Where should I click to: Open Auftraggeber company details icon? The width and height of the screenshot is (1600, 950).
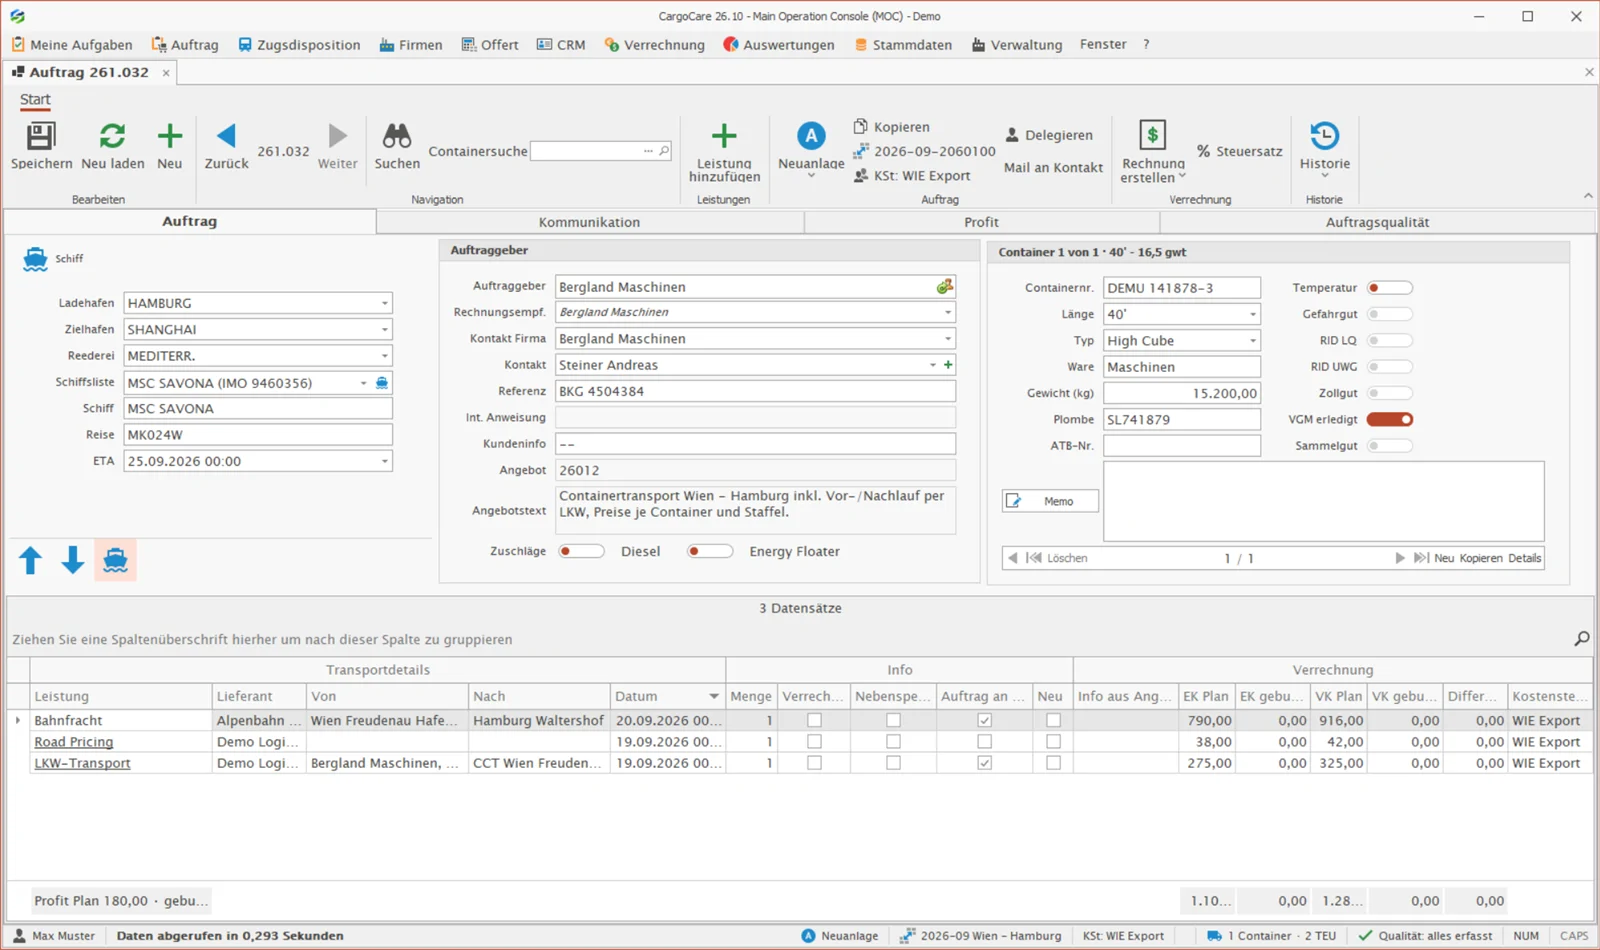click(944, 287)
